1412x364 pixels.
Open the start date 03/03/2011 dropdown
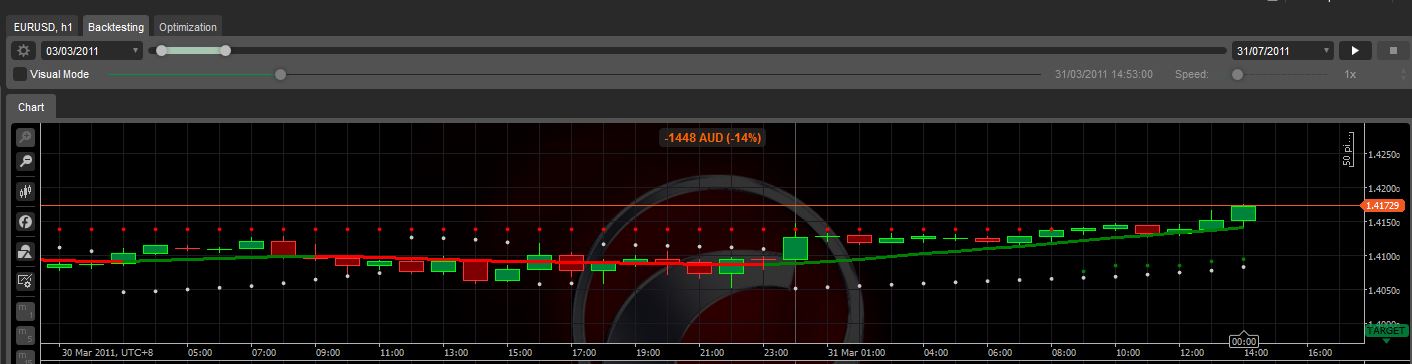tap(91, 50)
